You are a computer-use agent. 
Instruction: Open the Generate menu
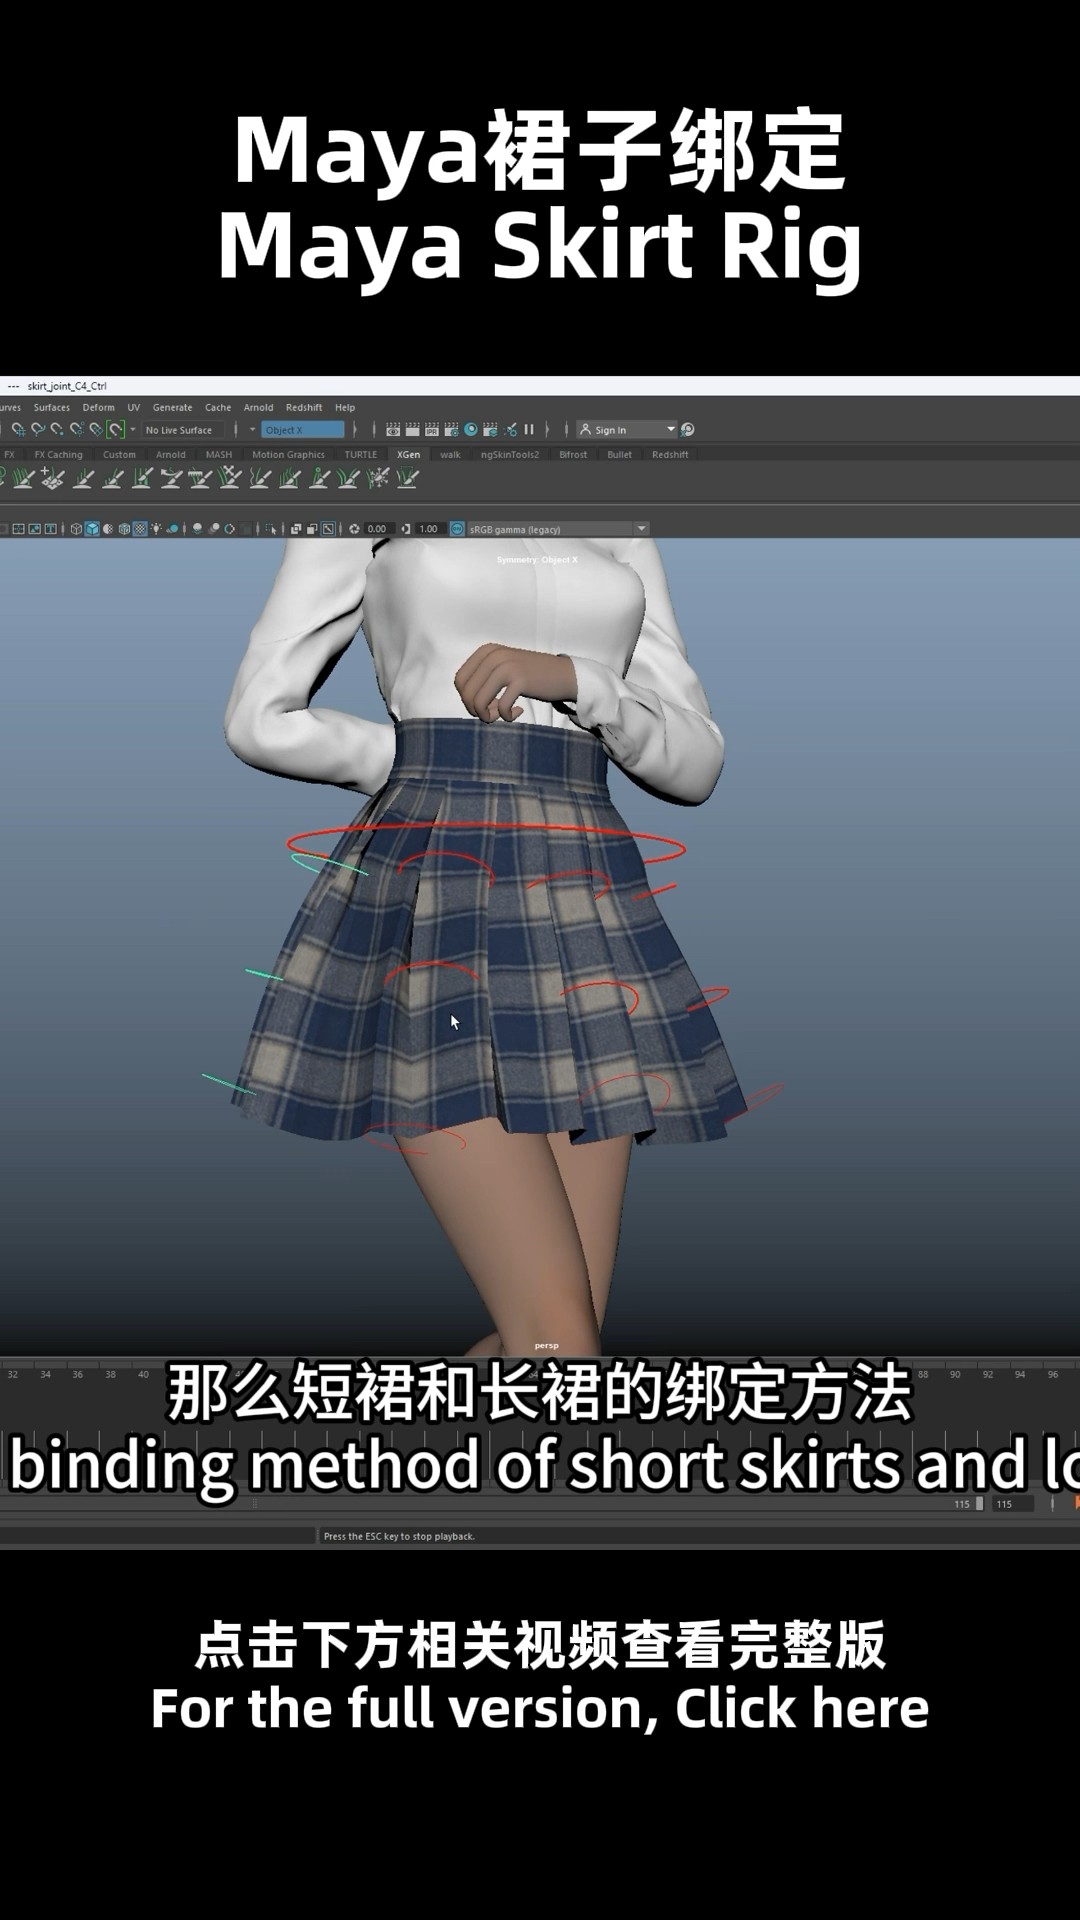click(x=172, y=407)
